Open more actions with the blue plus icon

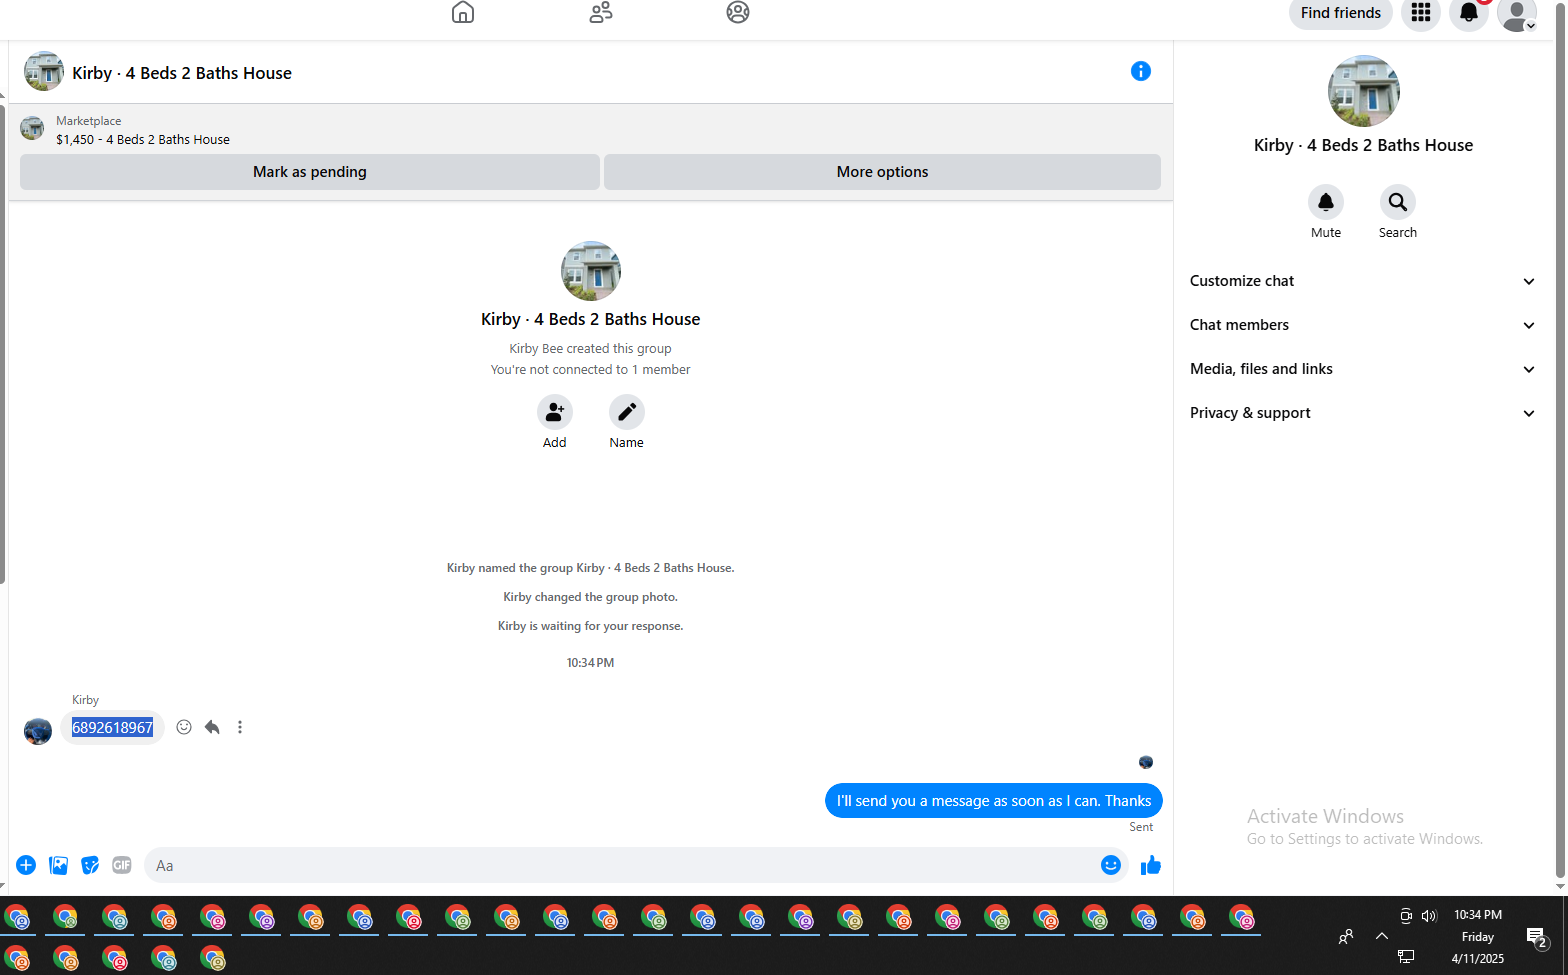coord(26,865)
